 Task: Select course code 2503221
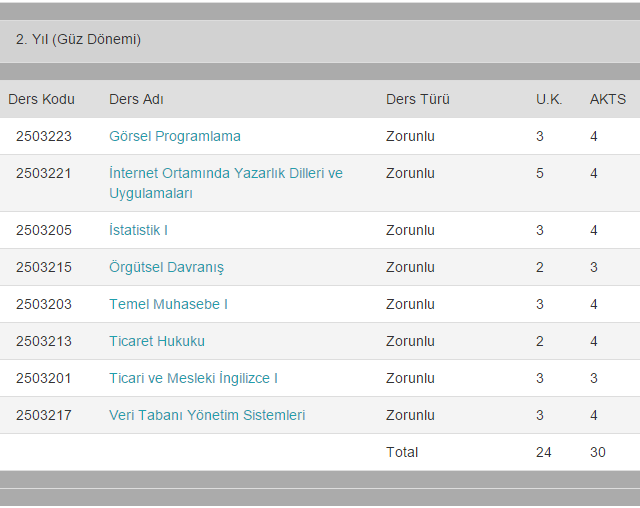[x=44, y=173]
